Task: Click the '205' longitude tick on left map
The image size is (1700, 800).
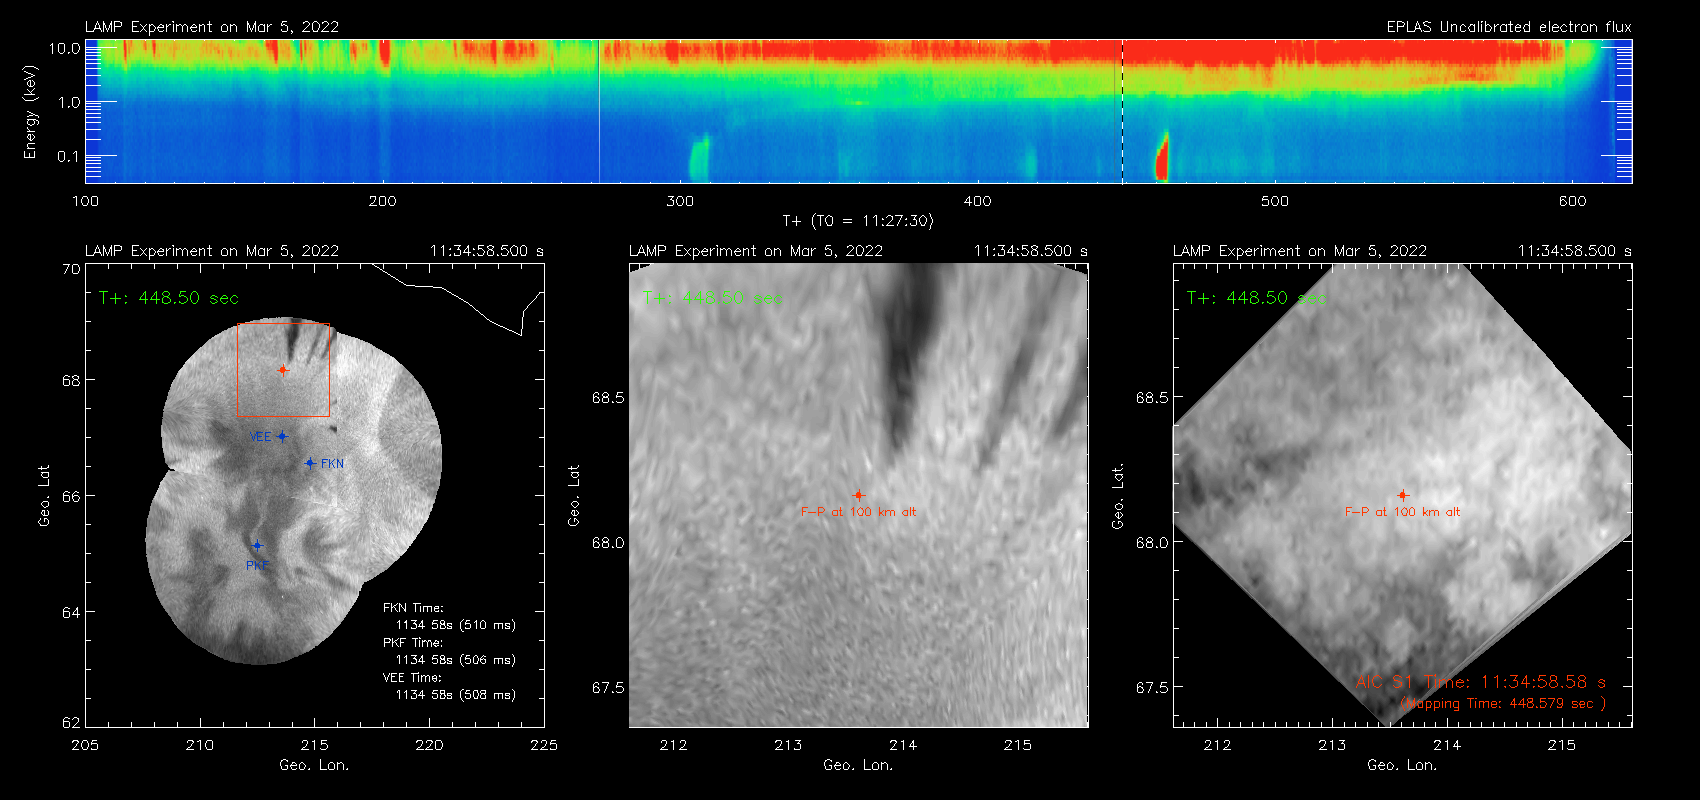Action: (85, 745)
